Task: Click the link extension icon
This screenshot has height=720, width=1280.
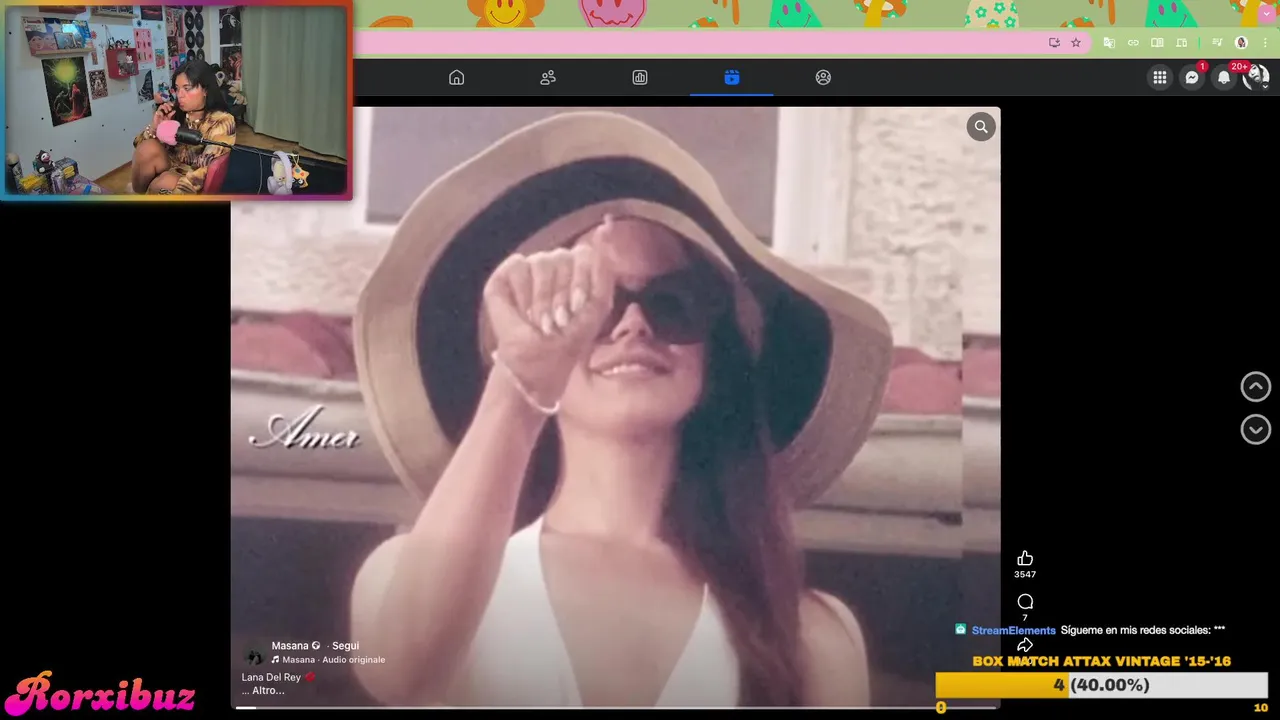Action: [x=1133, y=42]
